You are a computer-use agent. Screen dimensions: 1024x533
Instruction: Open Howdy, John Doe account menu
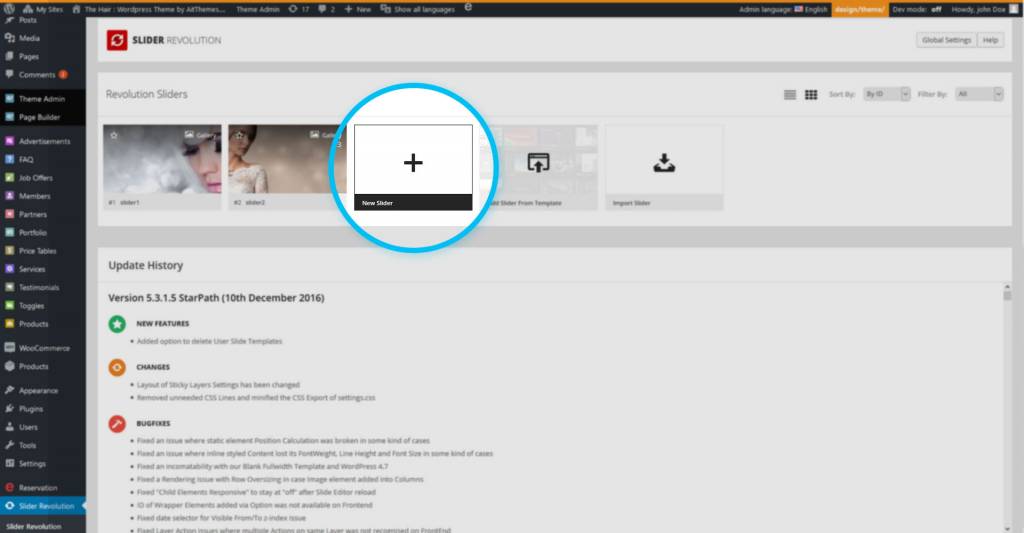[x=985, y=9]
